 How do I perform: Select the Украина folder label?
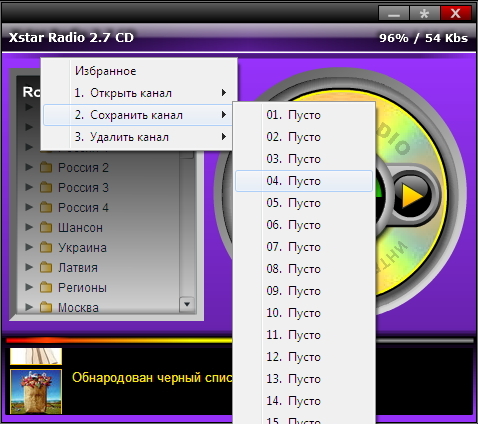coord(82,248)
